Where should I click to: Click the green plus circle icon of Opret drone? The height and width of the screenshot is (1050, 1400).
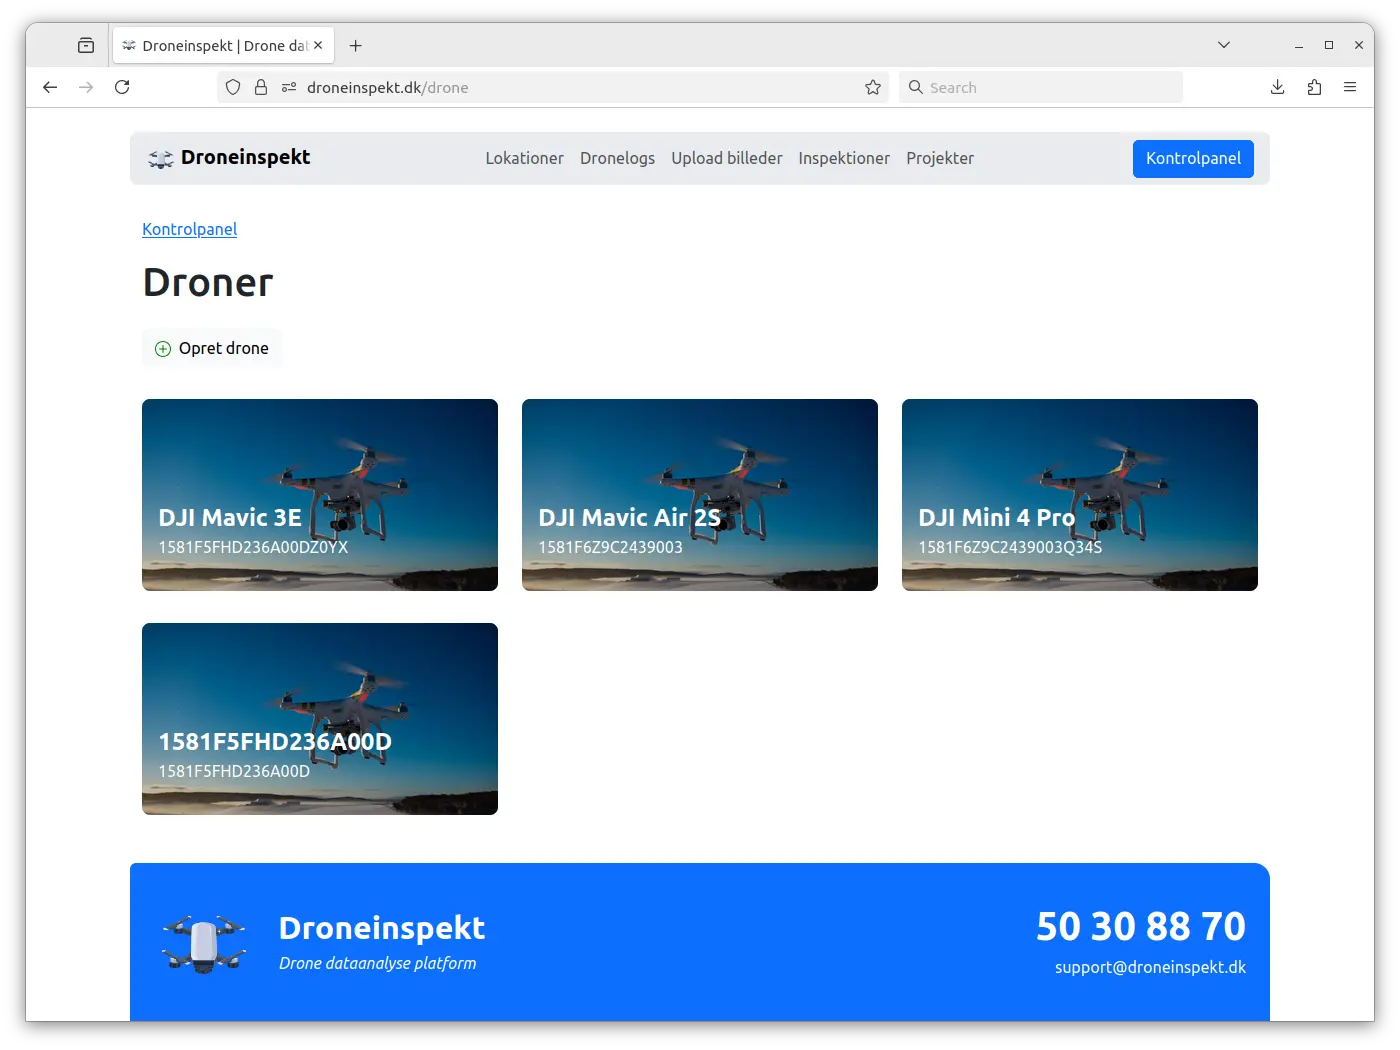coord(163,349)
